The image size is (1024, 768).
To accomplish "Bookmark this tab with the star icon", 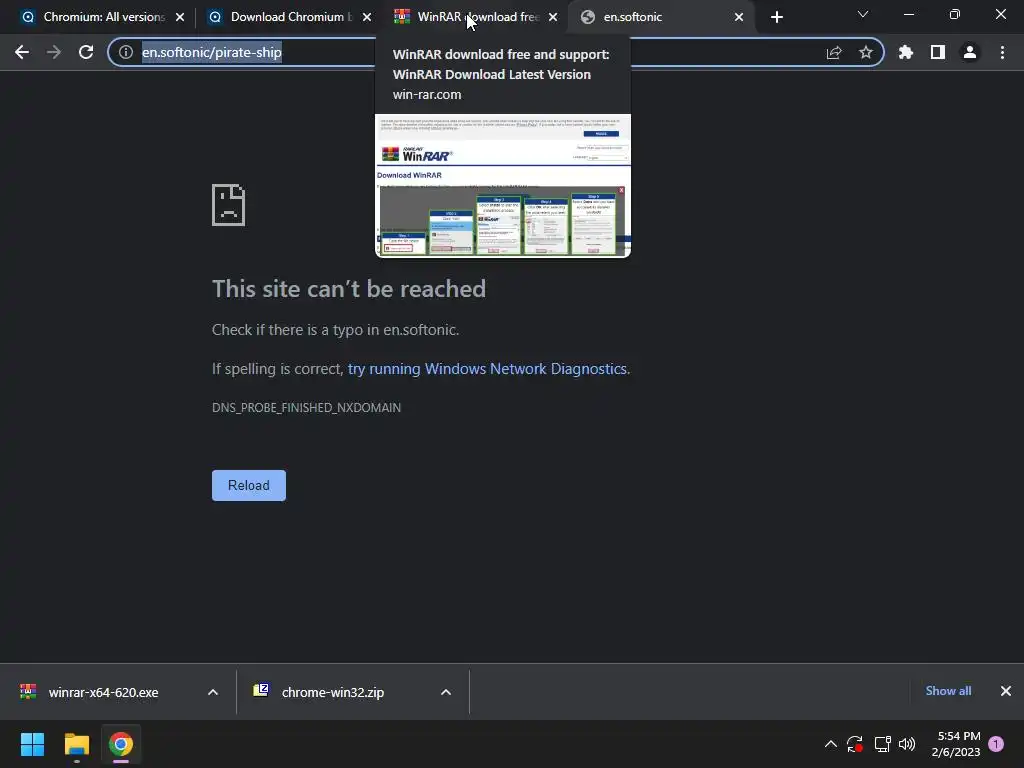I will 866,52.
